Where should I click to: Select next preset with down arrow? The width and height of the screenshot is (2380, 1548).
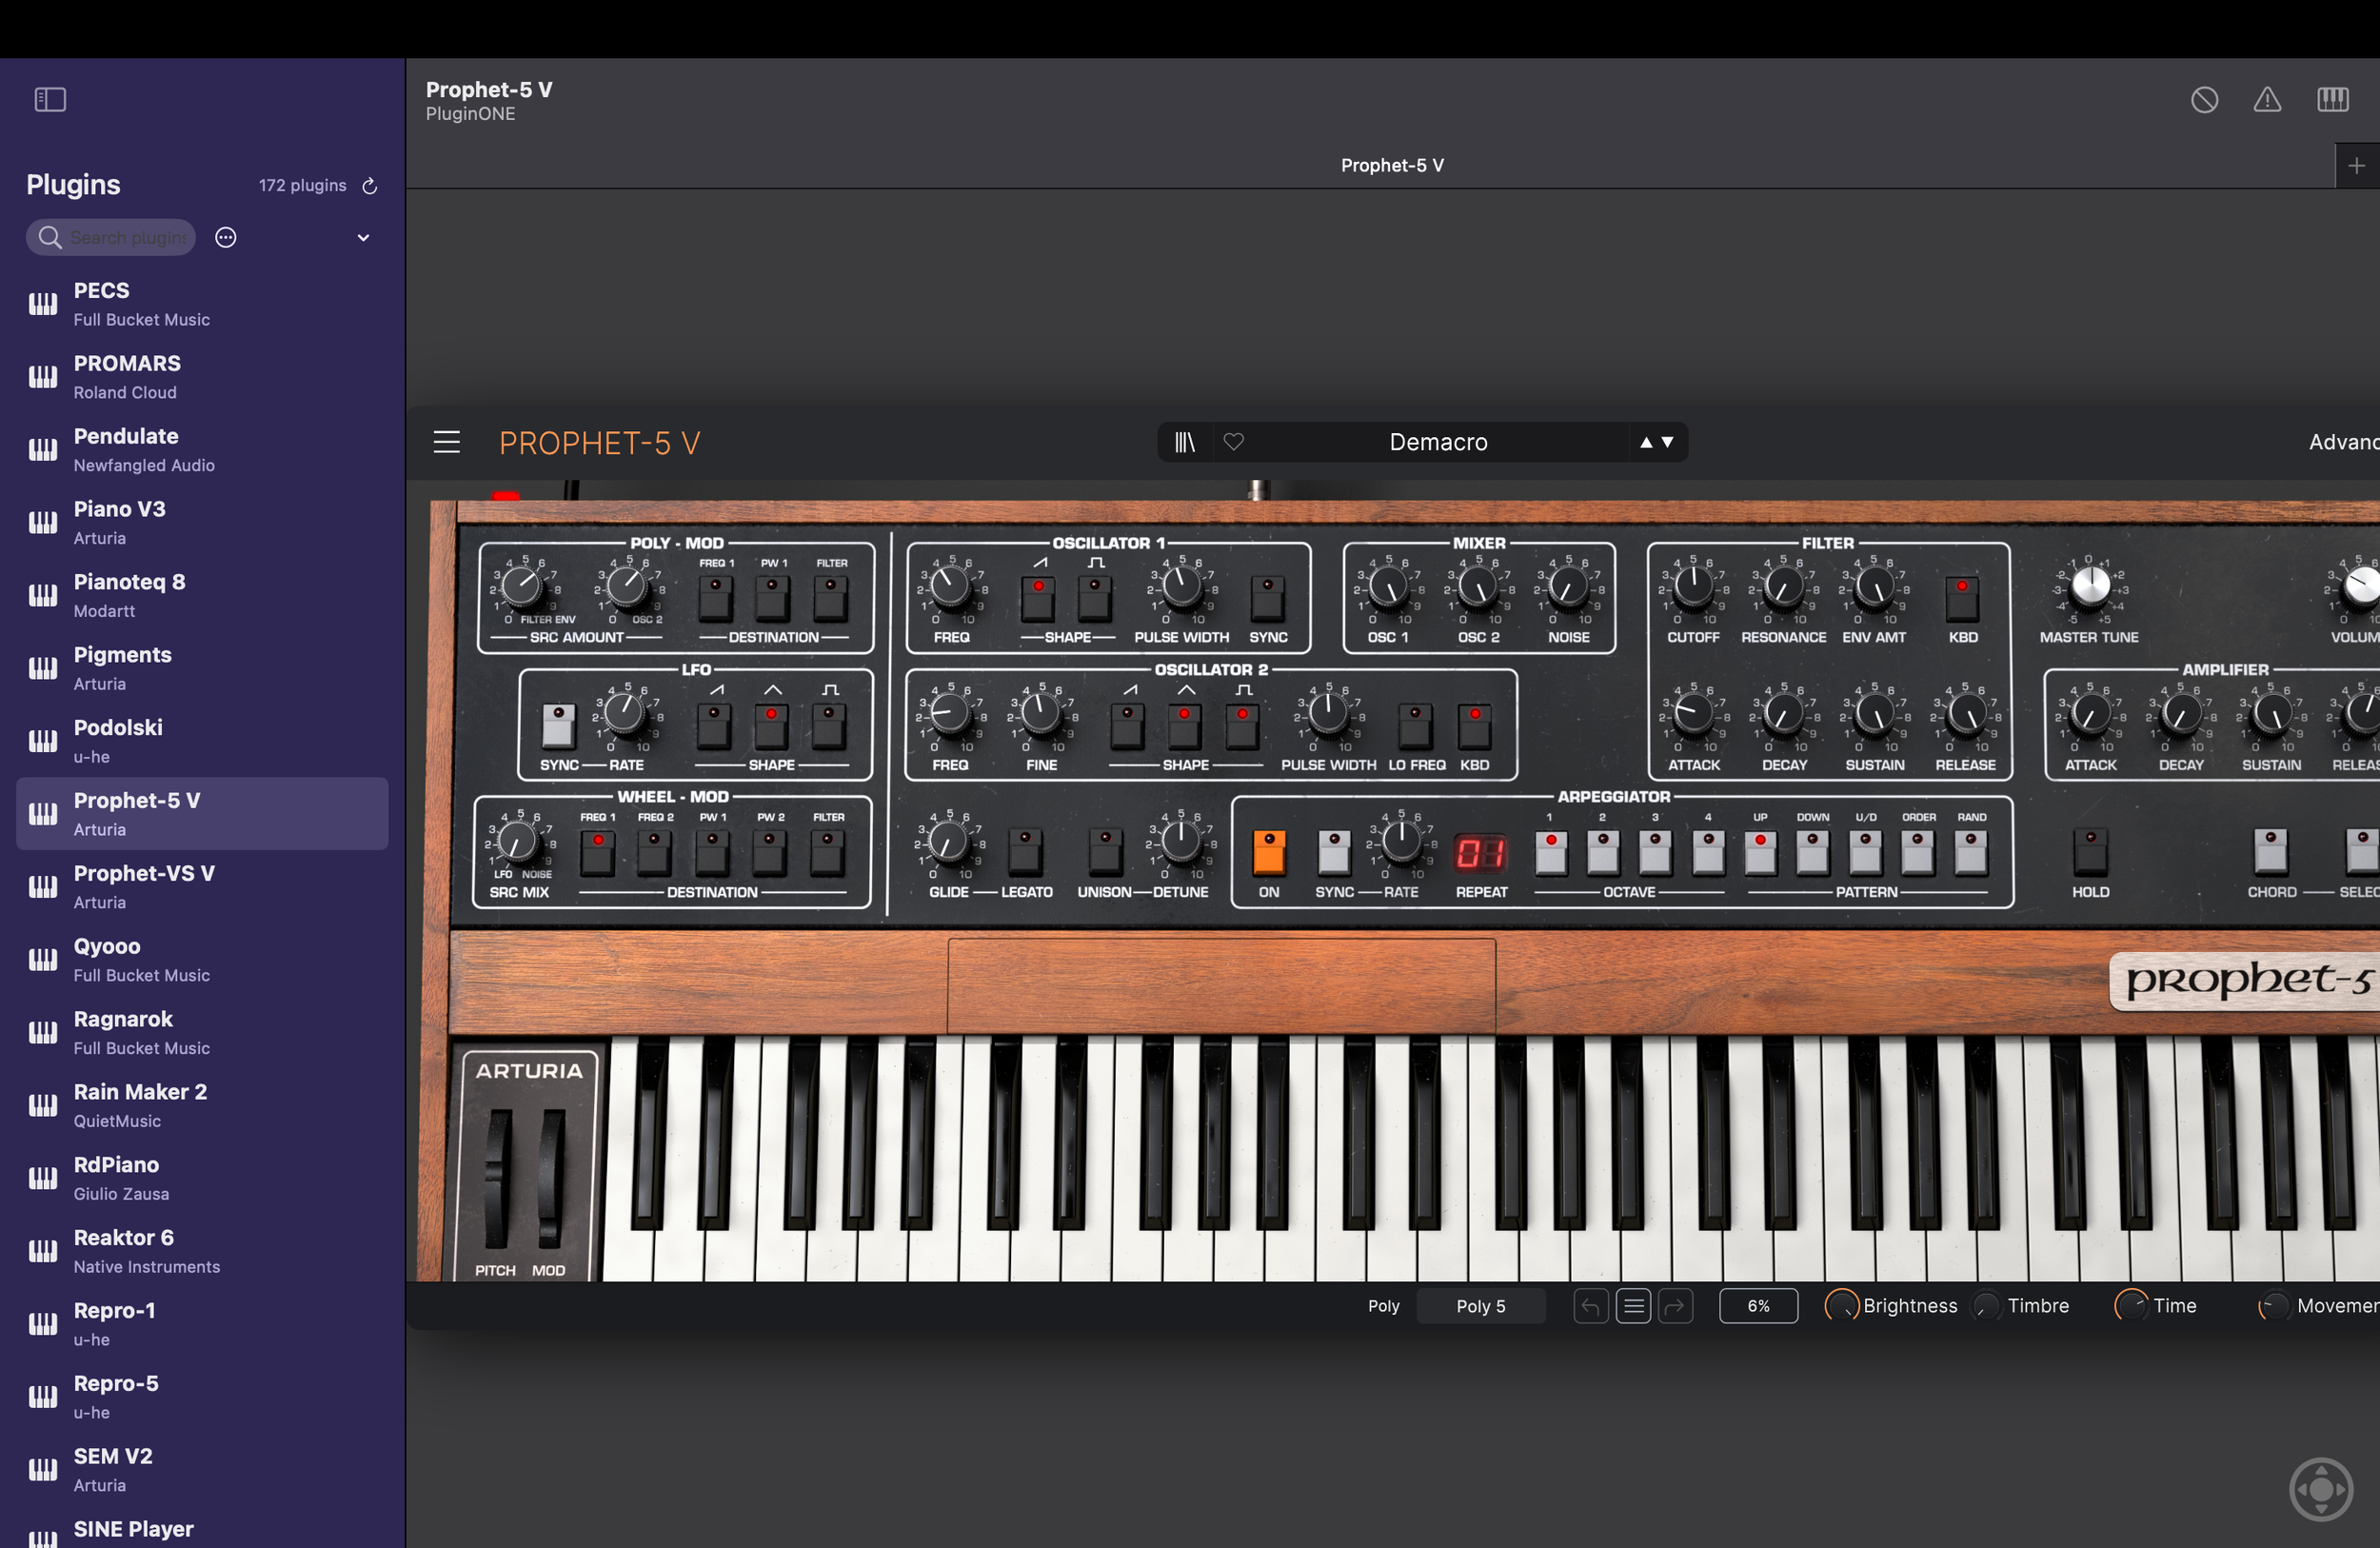(x=1667, y=442)
